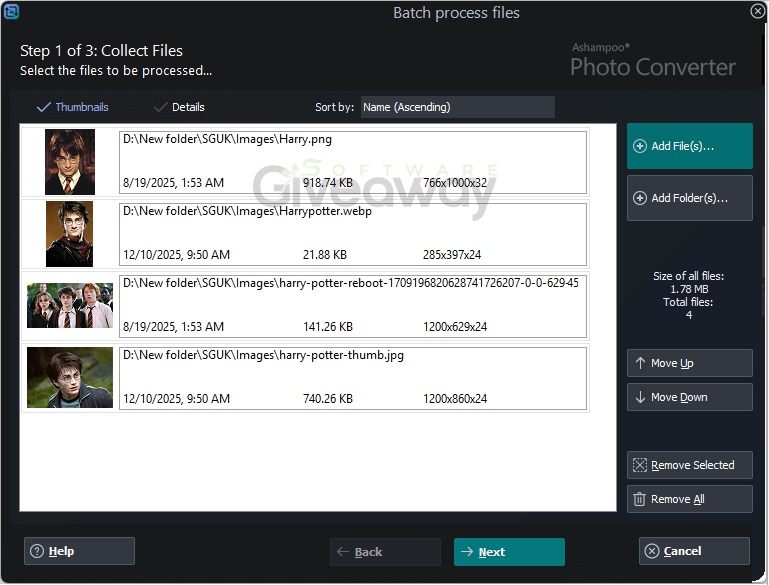769x585 pixels.
Task: Click the 1200x860x24 dimensions value
Action: [x=455, y=399]
